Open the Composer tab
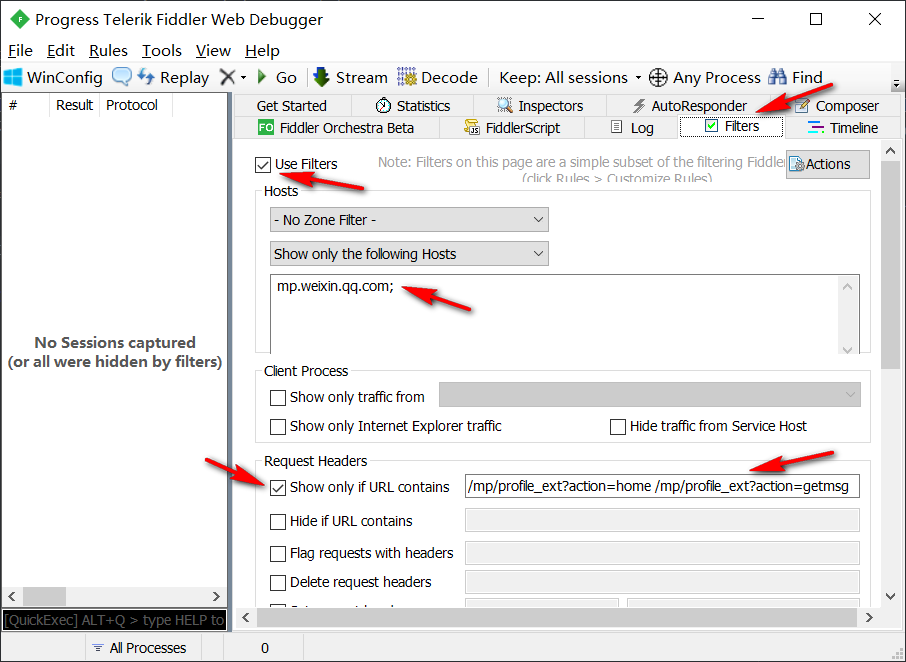 (836, 106)
